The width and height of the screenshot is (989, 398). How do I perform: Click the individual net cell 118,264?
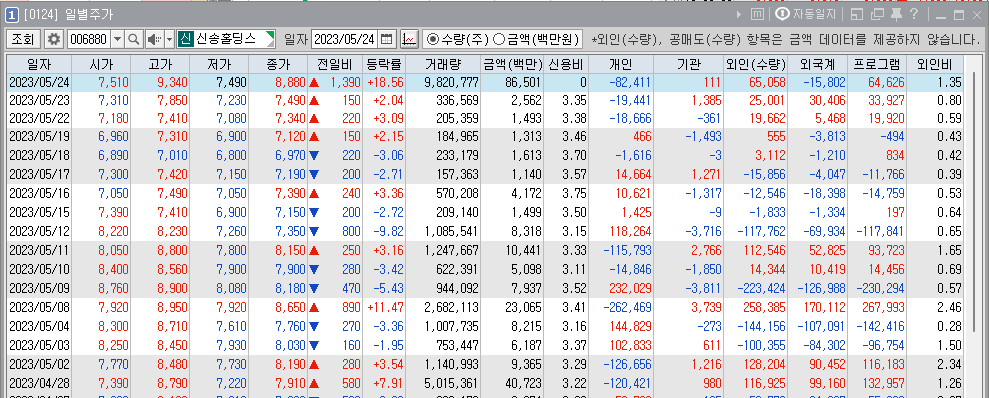pyautogui.click(x=621, y=231)
